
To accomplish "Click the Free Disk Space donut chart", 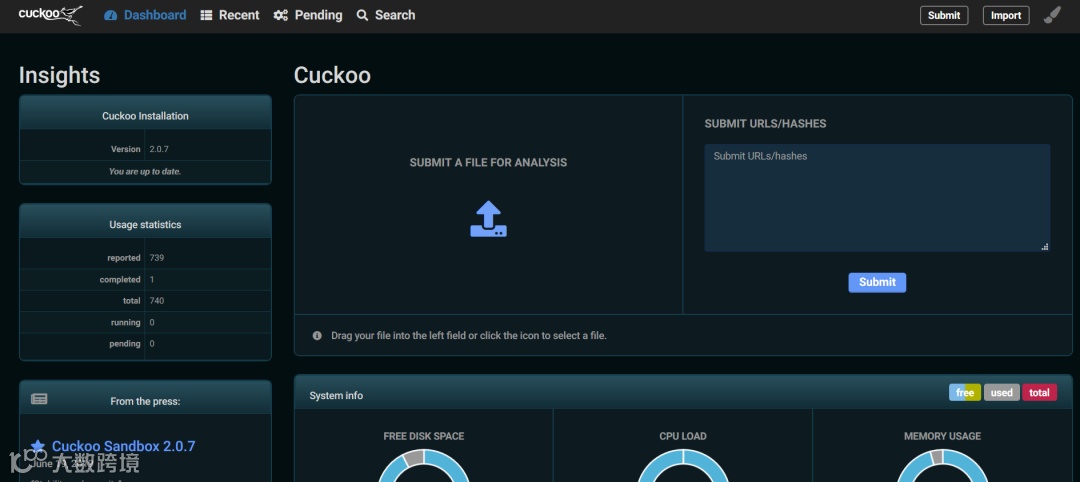I will coord(424,466).
